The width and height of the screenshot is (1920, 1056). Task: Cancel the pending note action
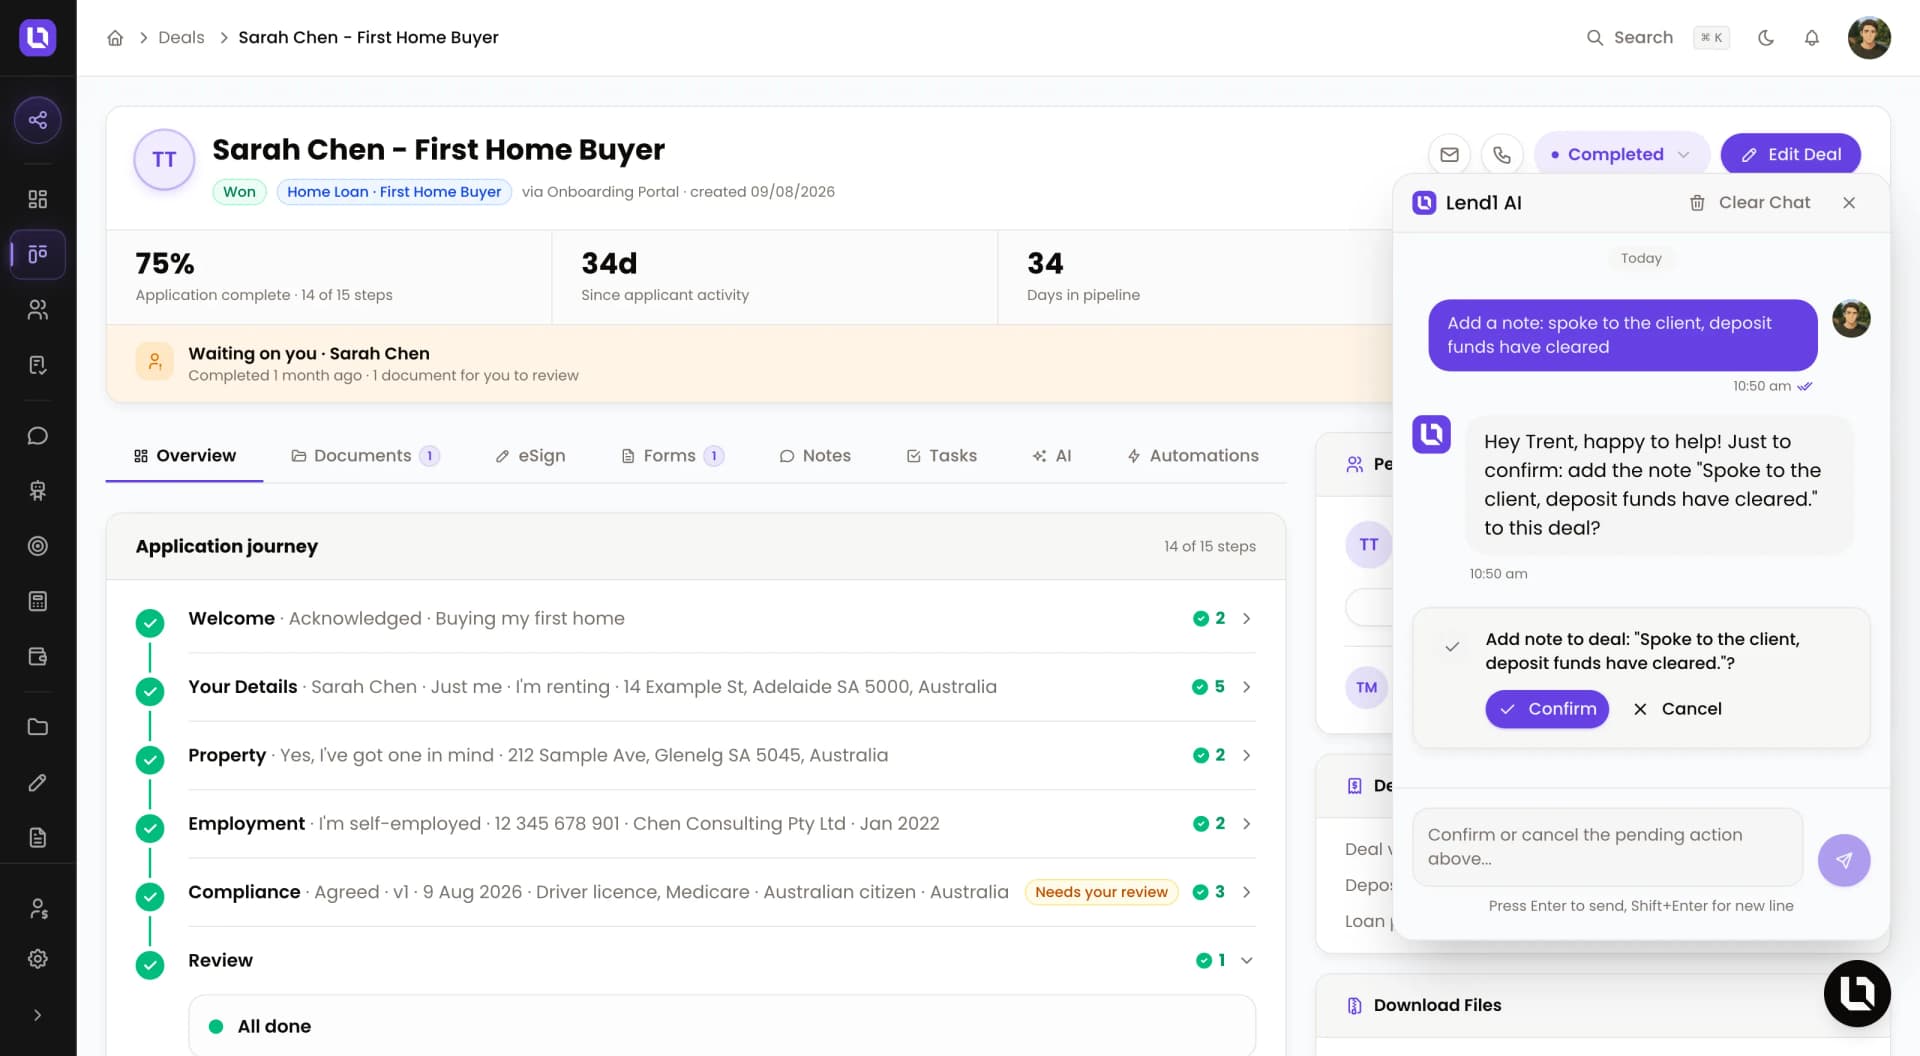tap(1677, 709)
